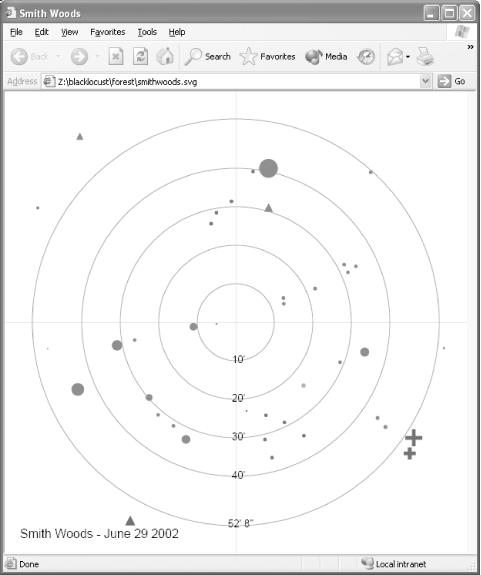481x575 pixels.
Task: Maximize the Smith Woods window
Action: coord(449,14)
